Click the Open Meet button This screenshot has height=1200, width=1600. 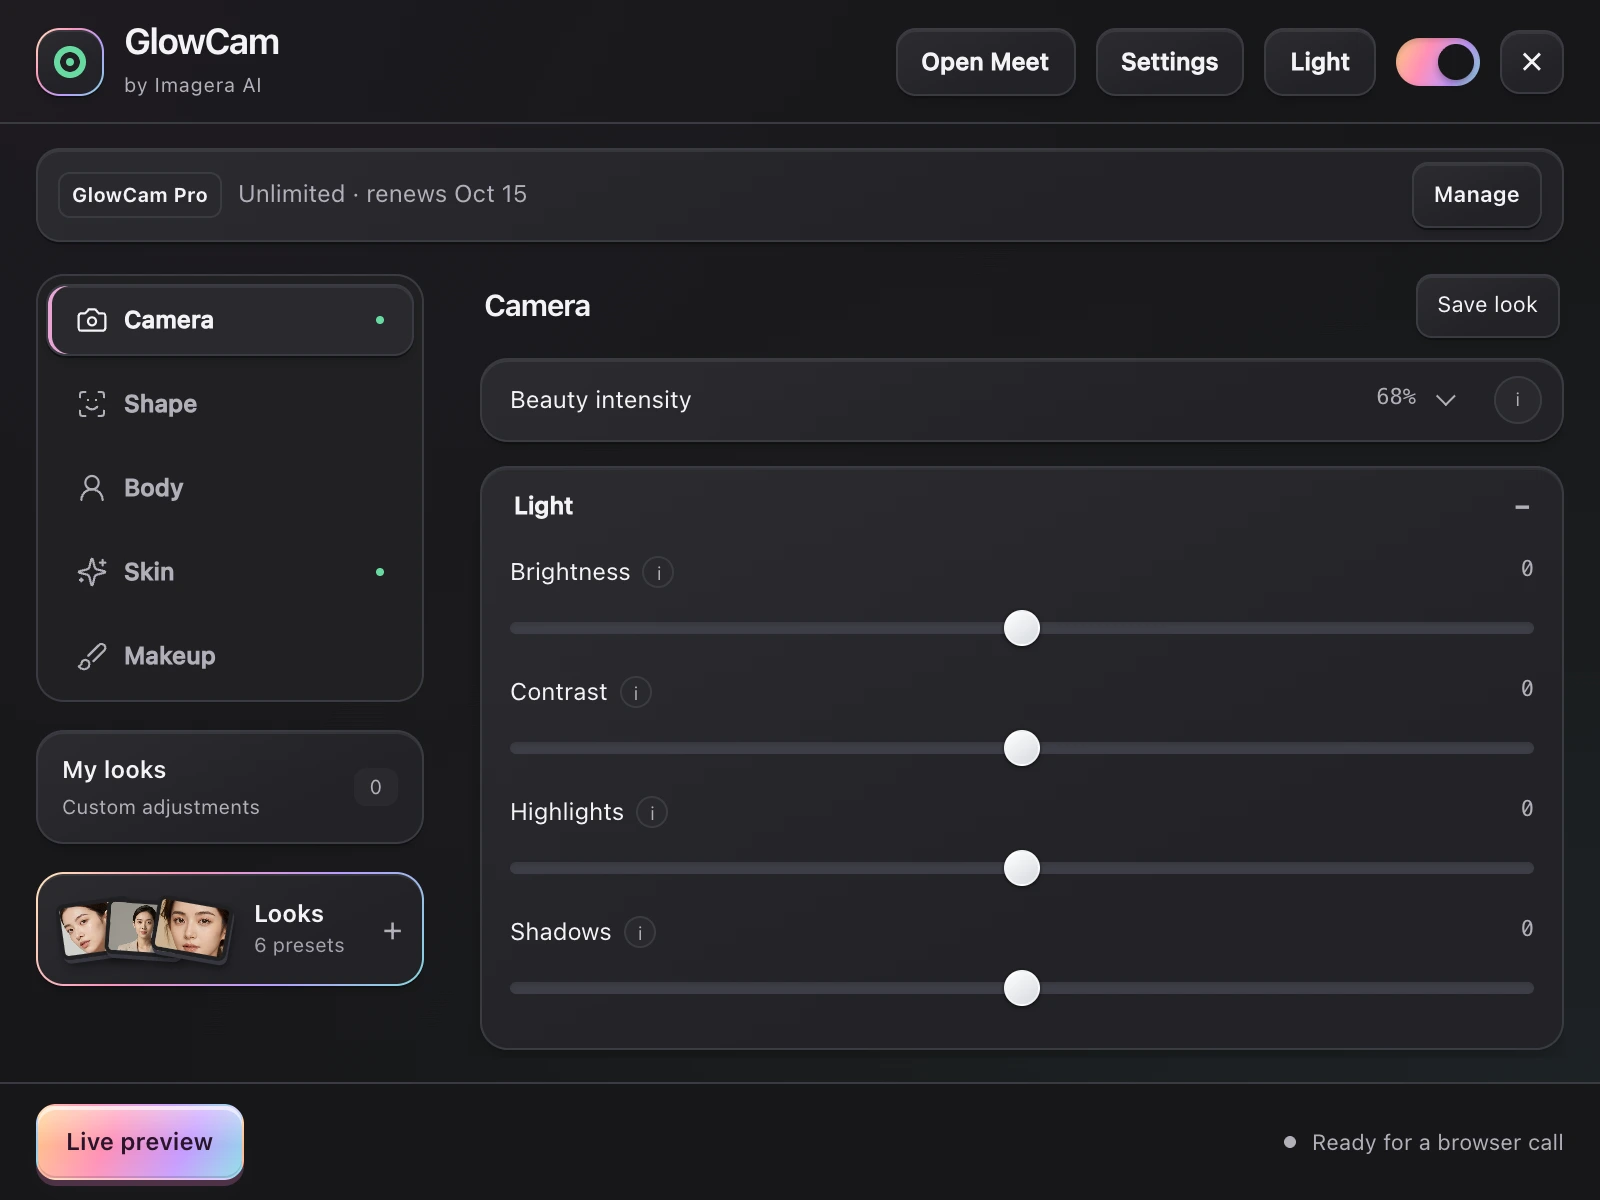click(985, 62)
